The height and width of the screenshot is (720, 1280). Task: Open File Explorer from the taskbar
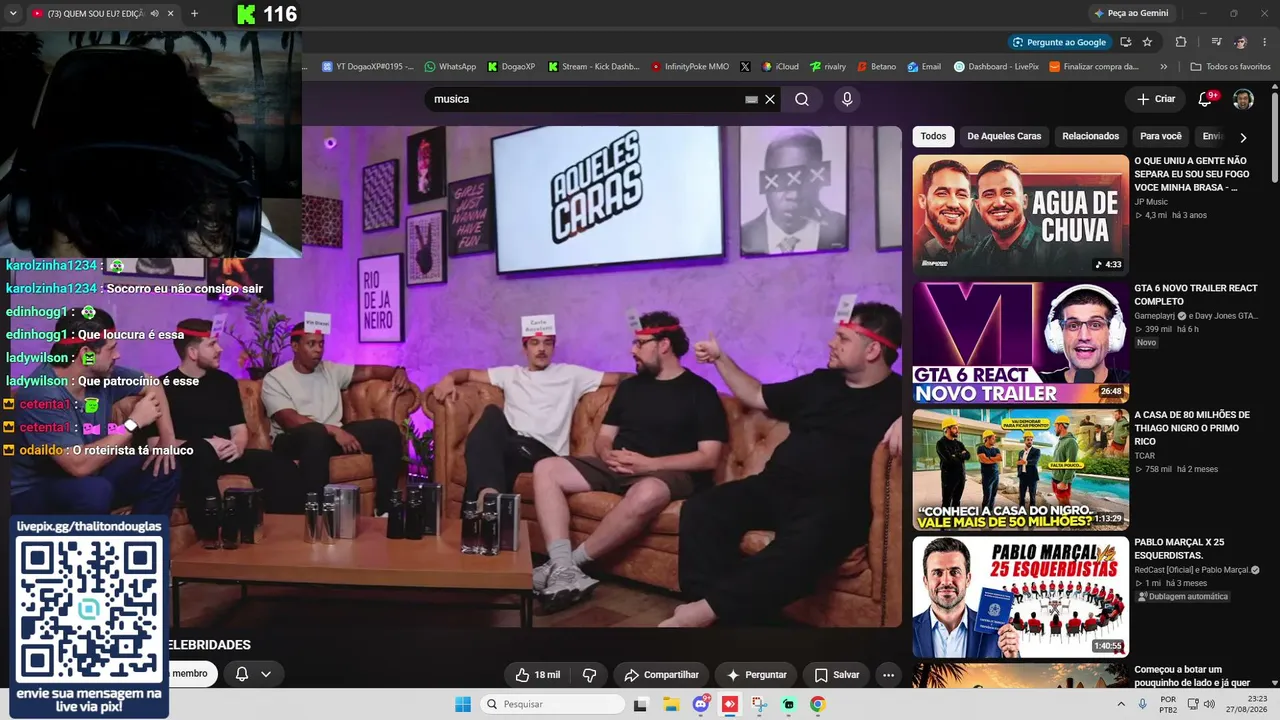670,704
